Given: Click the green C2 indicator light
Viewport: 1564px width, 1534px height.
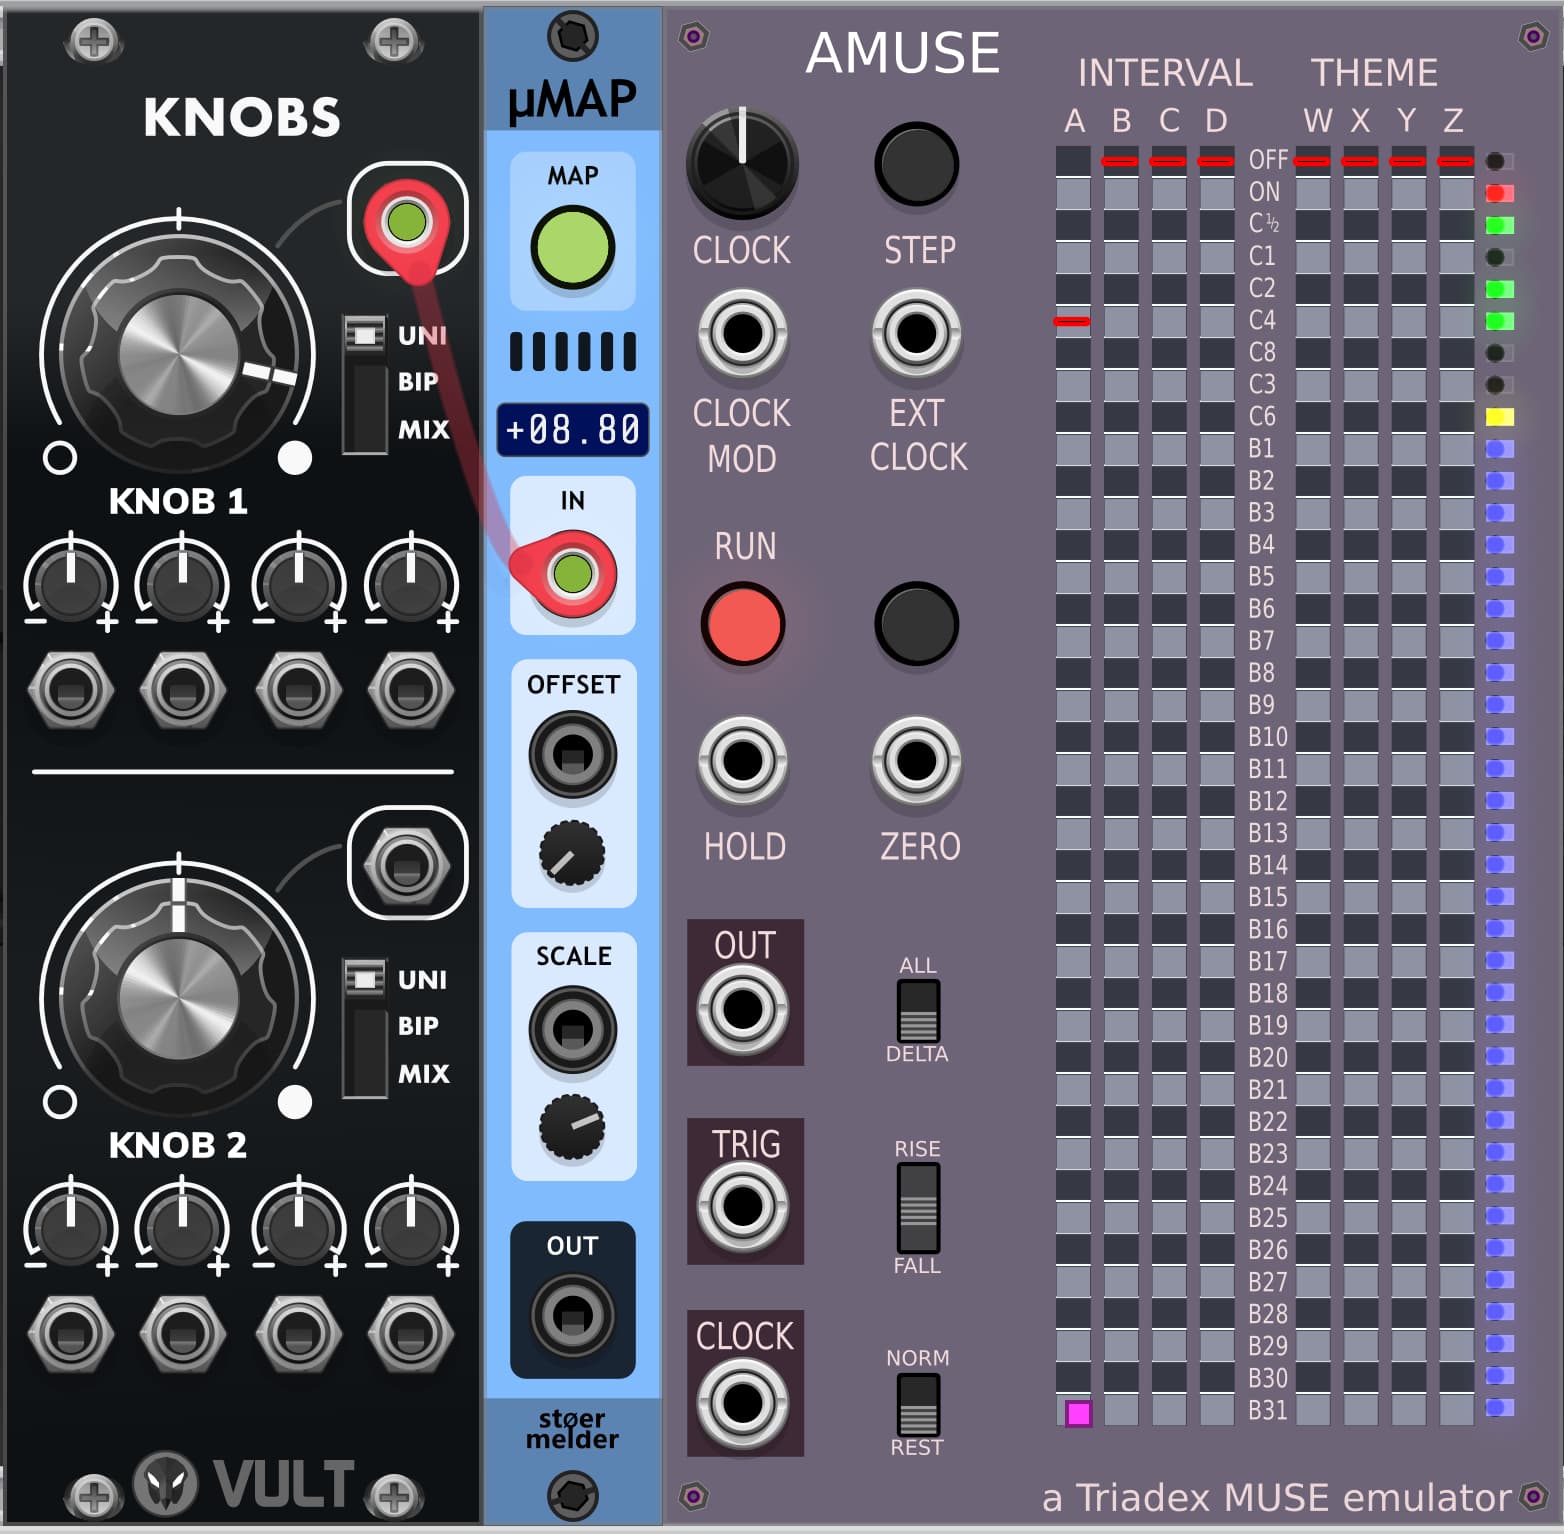Looking at the screenshot, I should click(1499, 289).
